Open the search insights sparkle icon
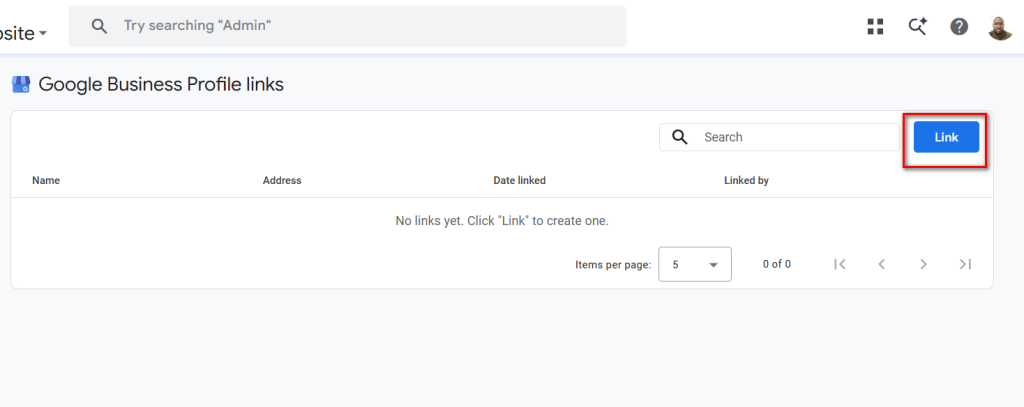This screenshot has width=1024, height=407. [x=918, y=27]
